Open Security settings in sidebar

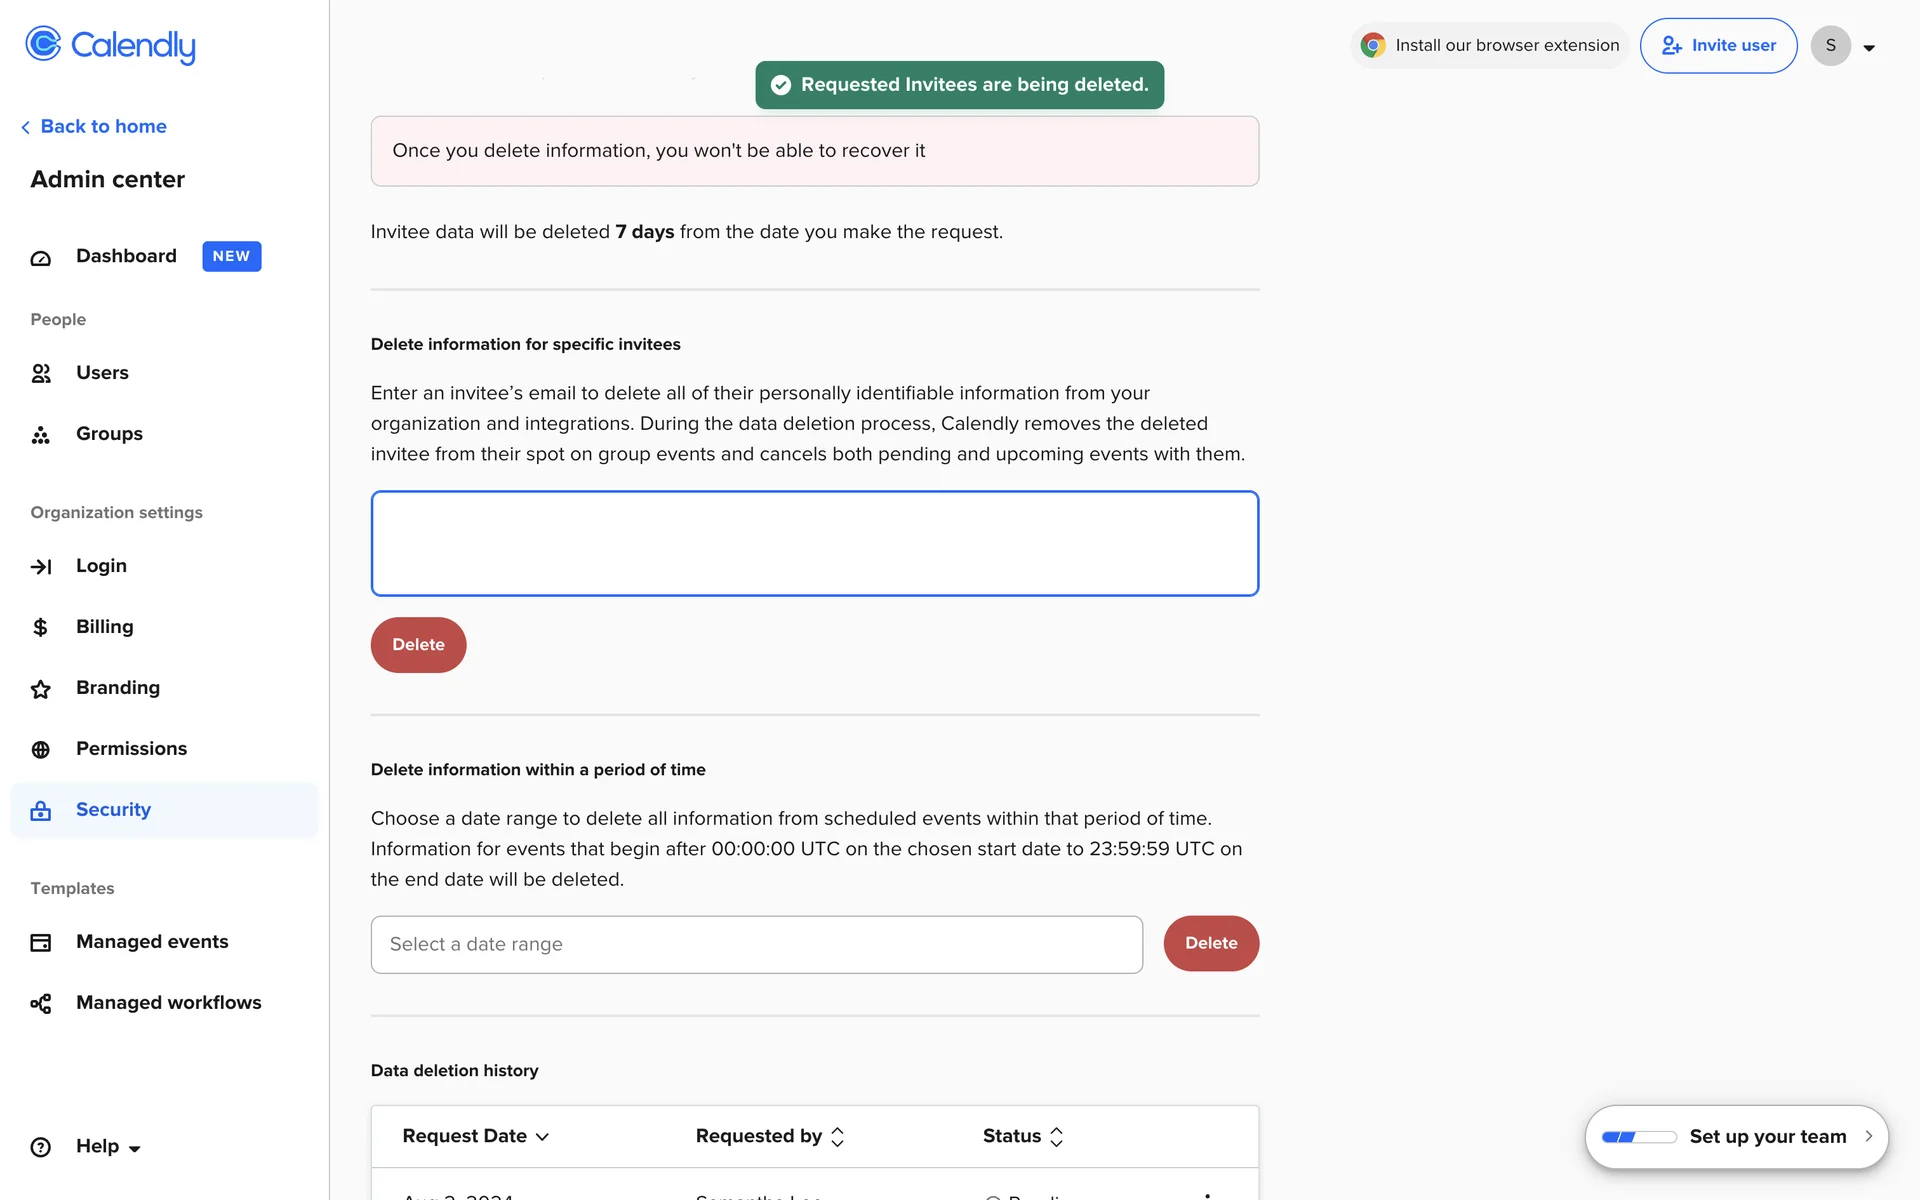[x=113, y=810]
